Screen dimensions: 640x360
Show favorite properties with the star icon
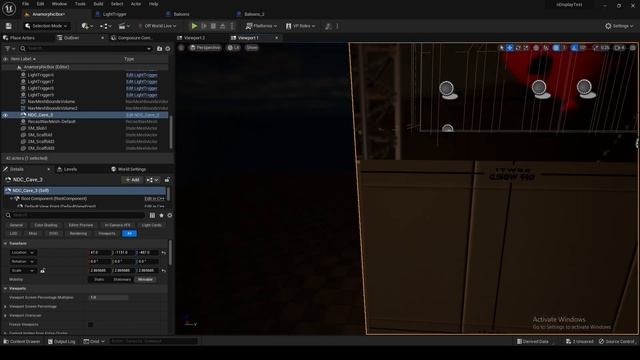click(161, 215)
